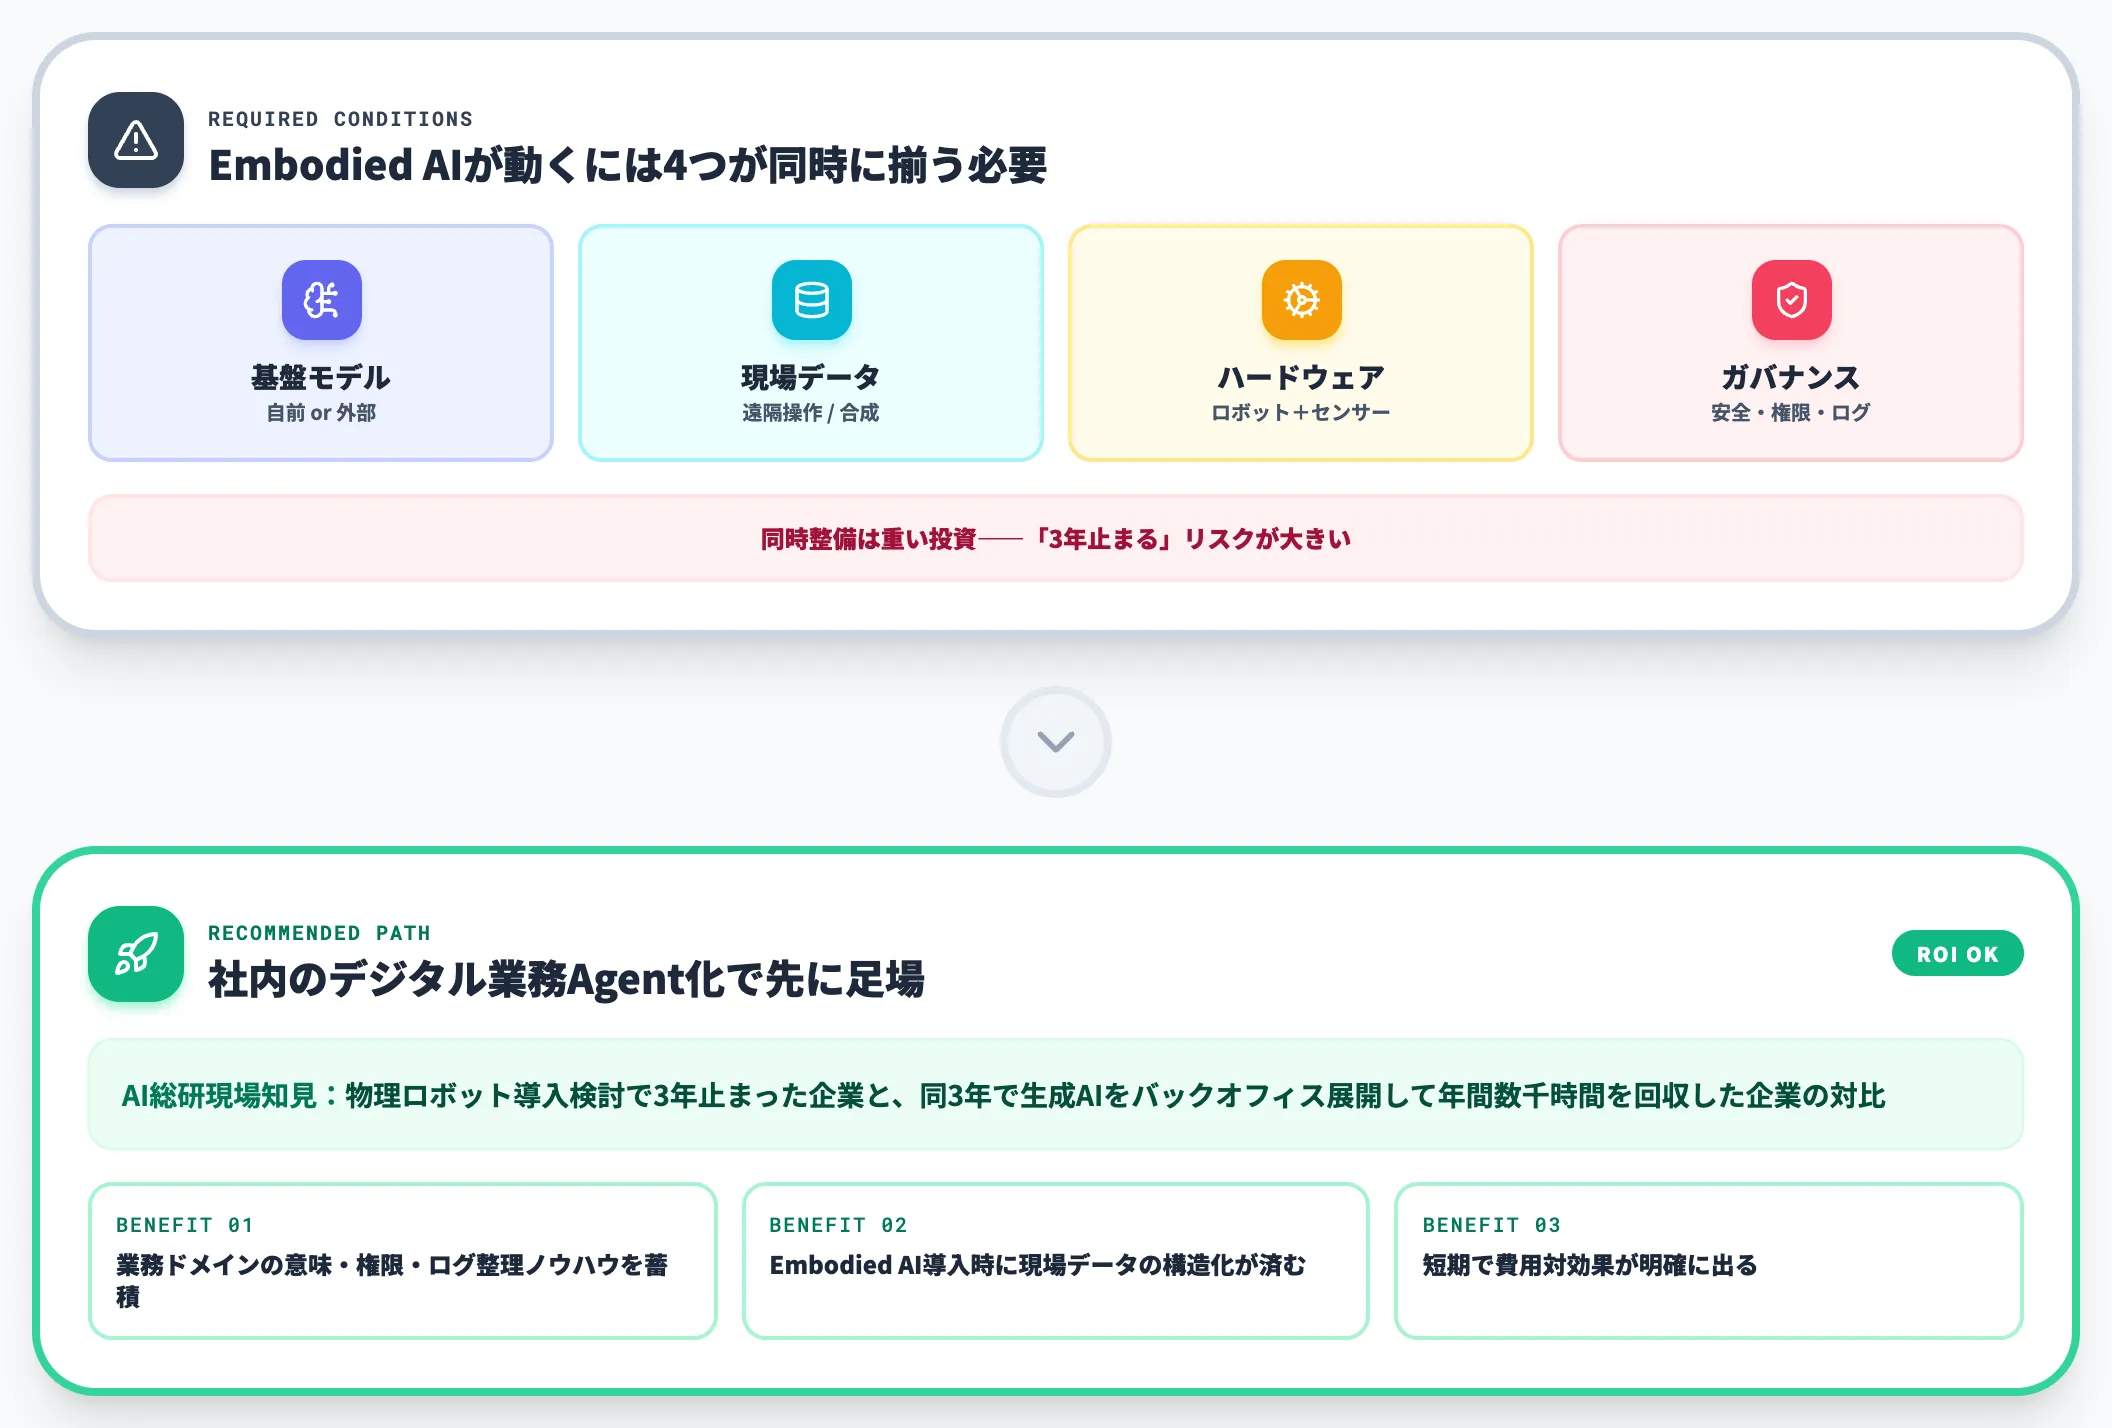
Task: Click the BENEFIT 01 label
Action: pyautogui.click(x=185, y=1225)
